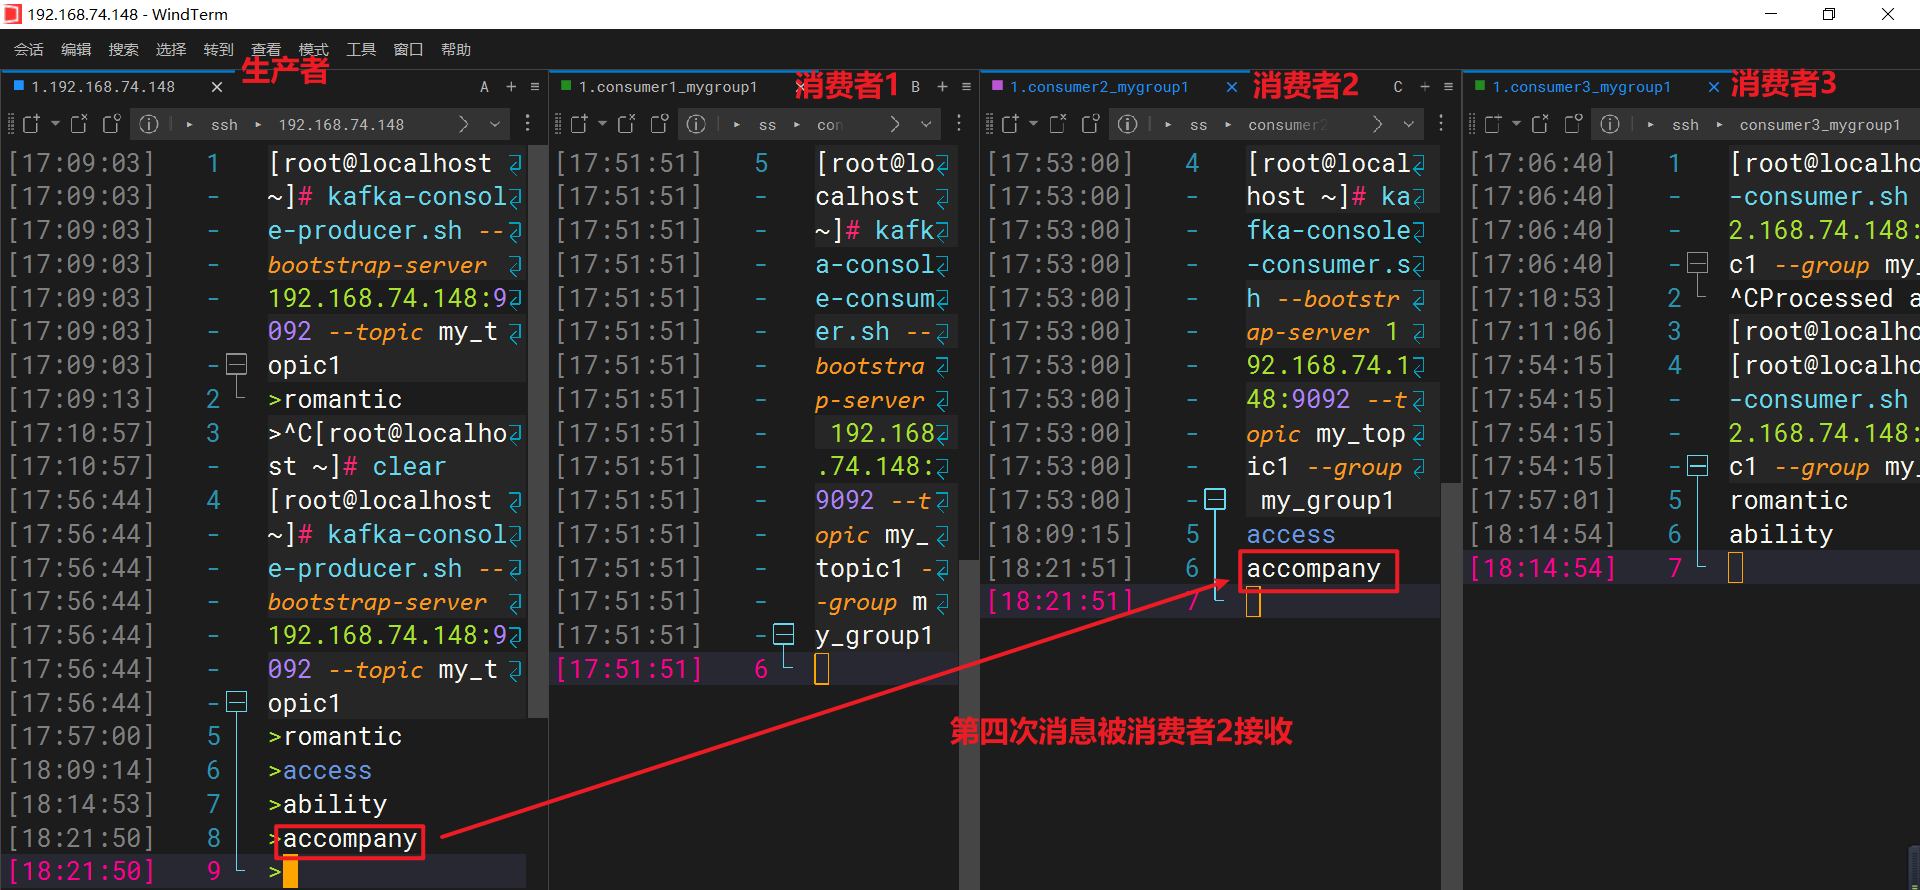
Task: Open the 搜索 (Search) menu
Action: (123, 50)
